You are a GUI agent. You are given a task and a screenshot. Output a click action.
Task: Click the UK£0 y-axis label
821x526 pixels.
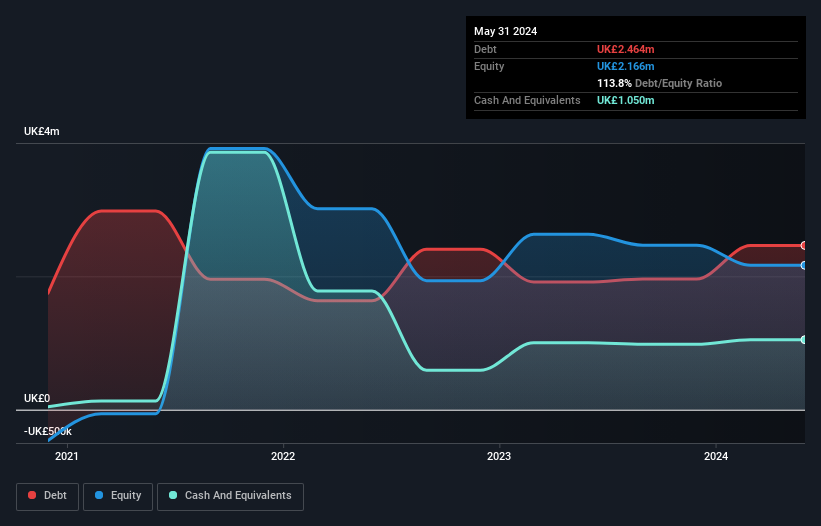37,398
